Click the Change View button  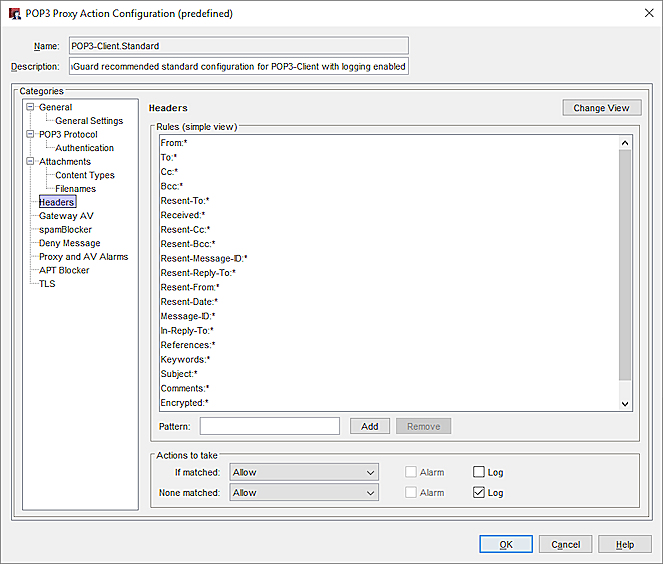(x=602, y=108)
